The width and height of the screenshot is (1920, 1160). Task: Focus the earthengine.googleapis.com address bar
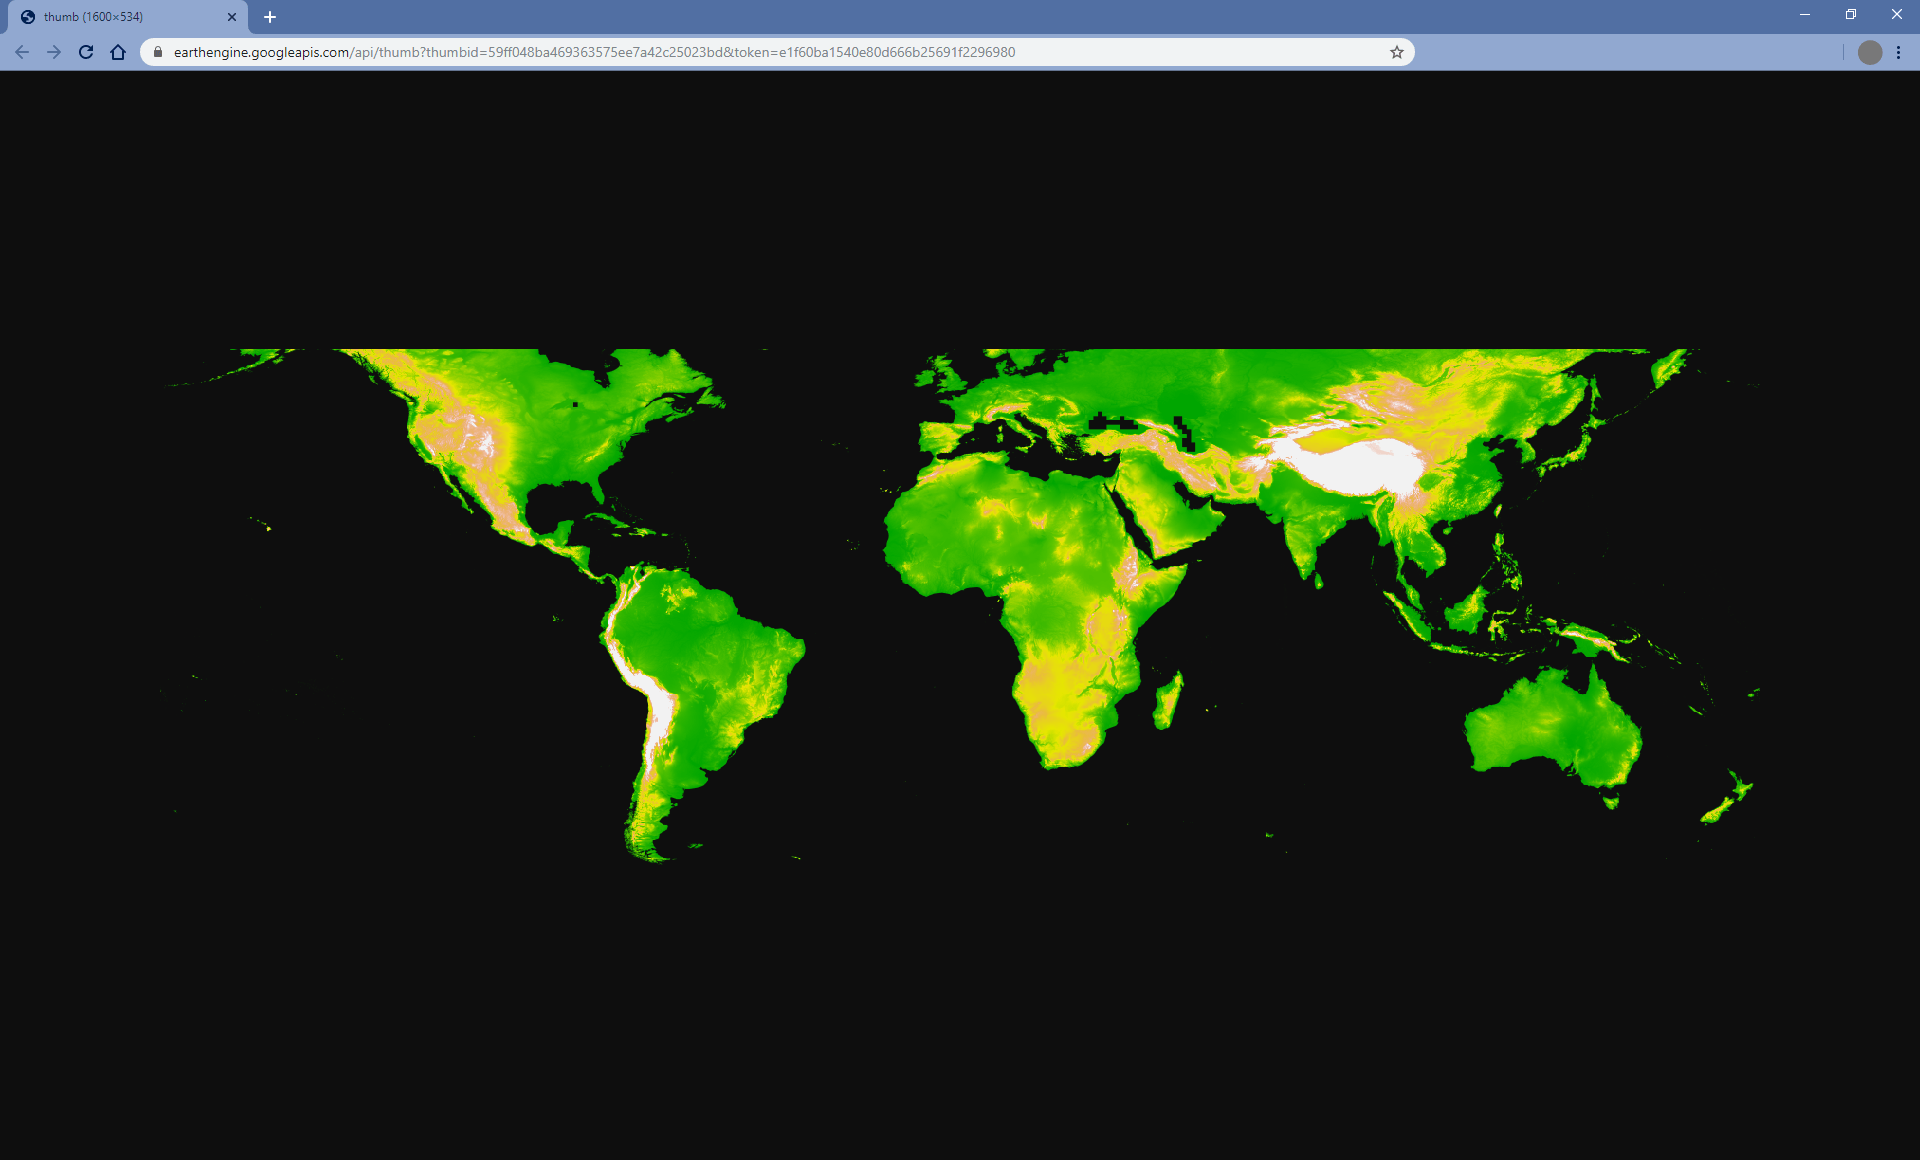700,52
